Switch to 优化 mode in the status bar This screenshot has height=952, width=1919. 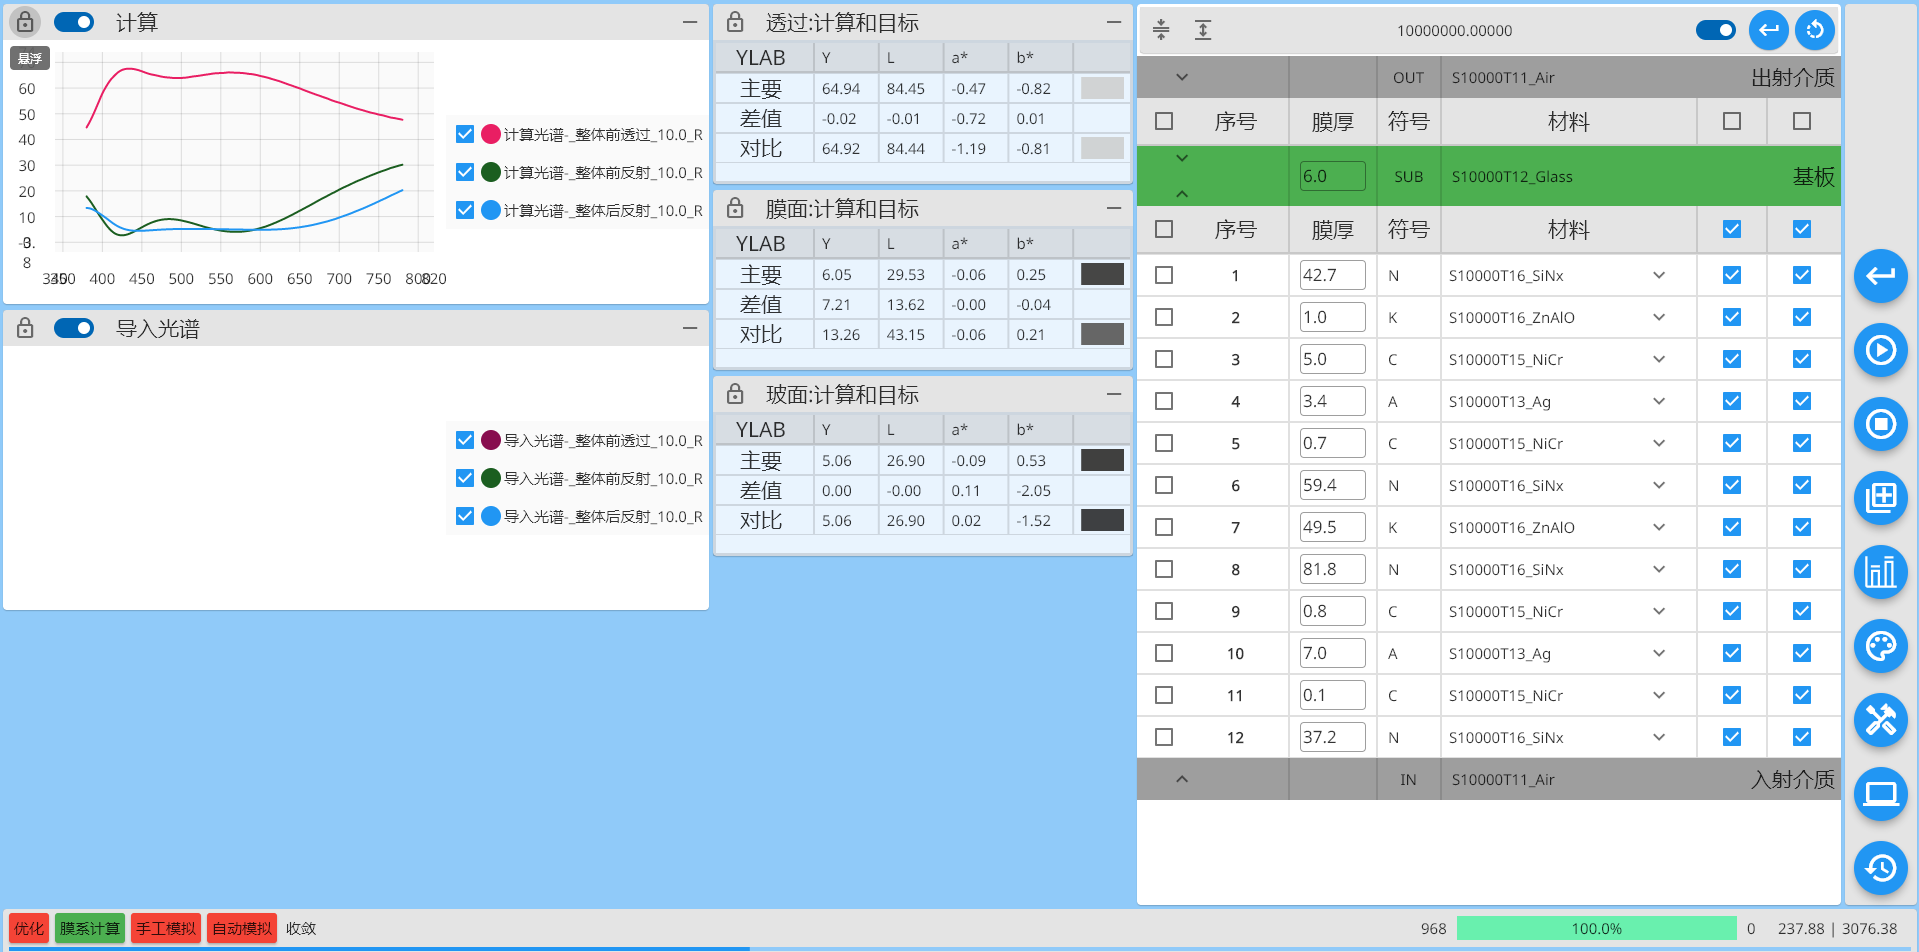(x=27, y=928)
